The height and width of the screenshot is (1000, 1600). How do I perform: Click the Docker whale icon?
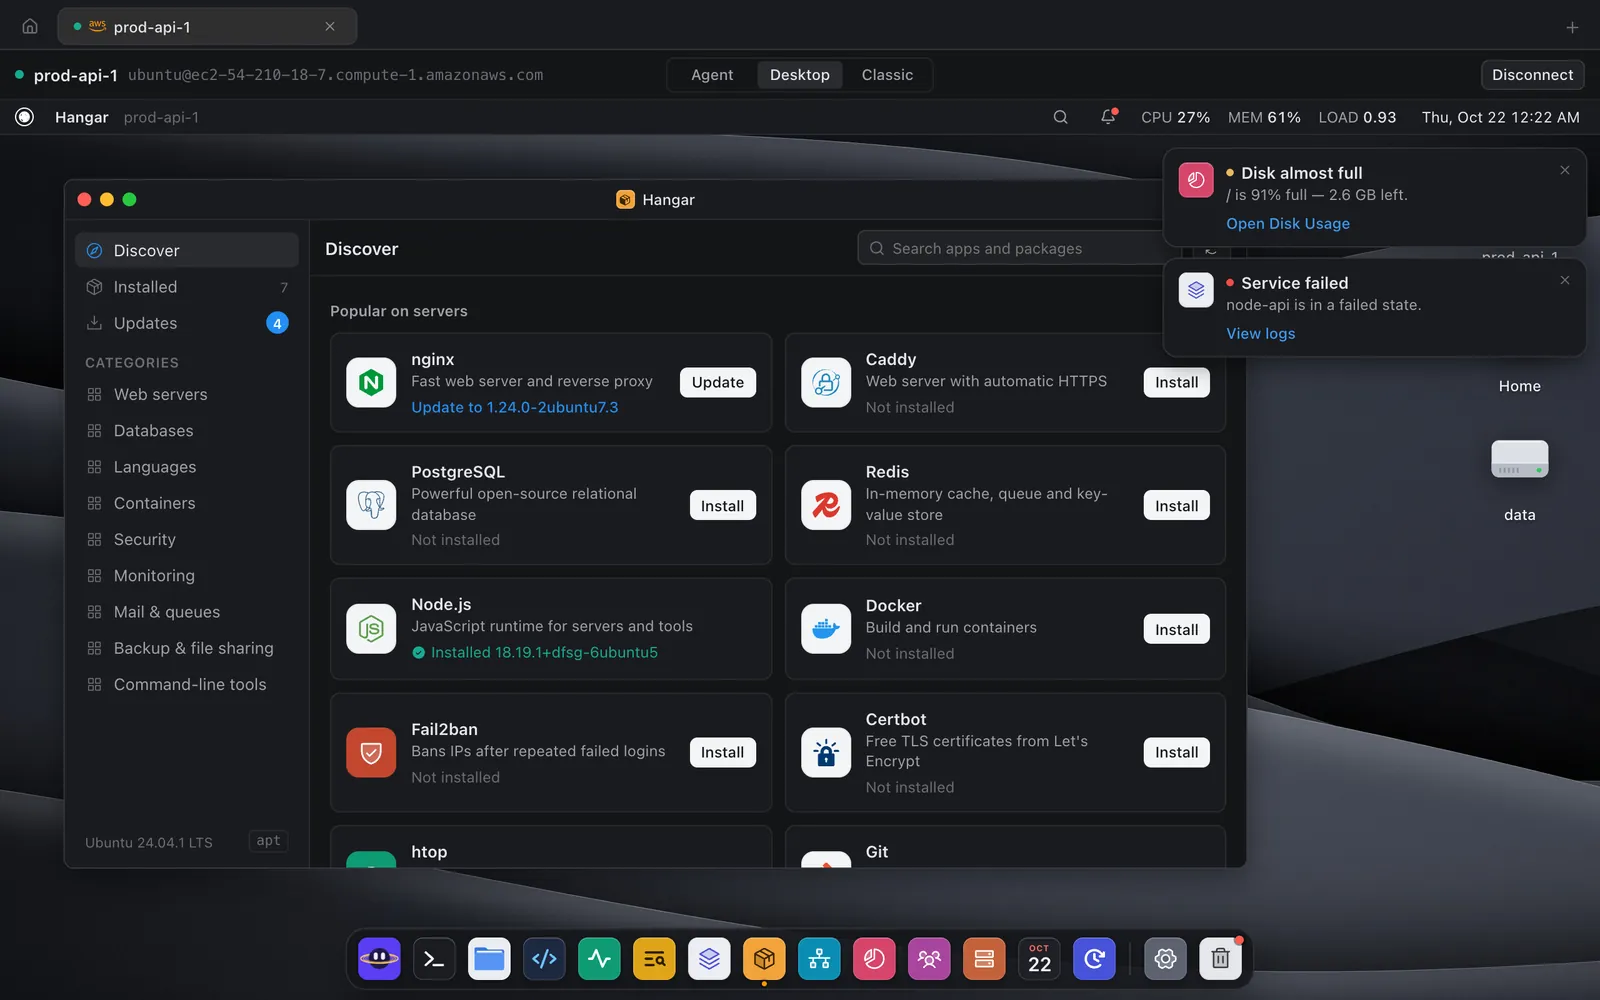click(826, 629)
